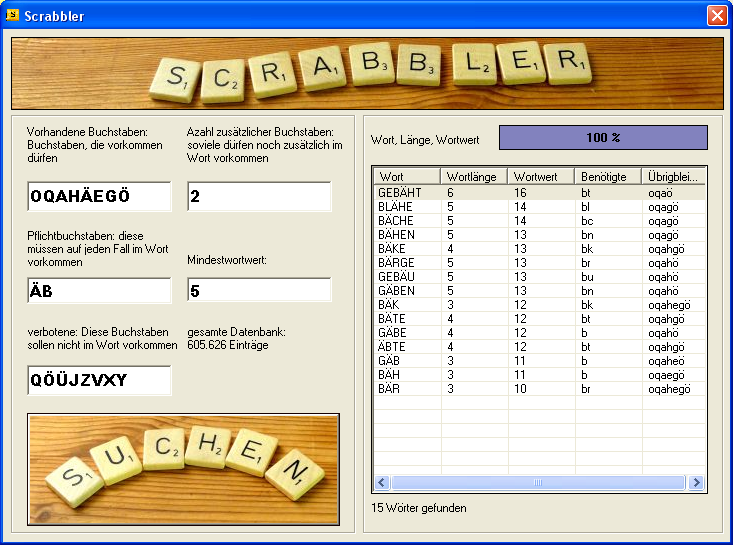Focus the mandatory letters field ÄB

coord(99,291)
